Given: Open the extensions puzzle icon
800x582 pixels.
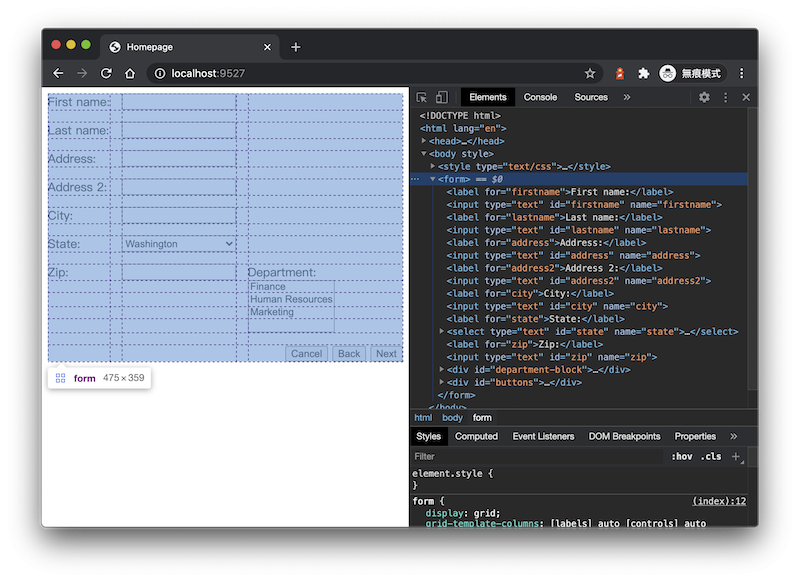Looking at the screenshot, I should [x=643, y=73].
